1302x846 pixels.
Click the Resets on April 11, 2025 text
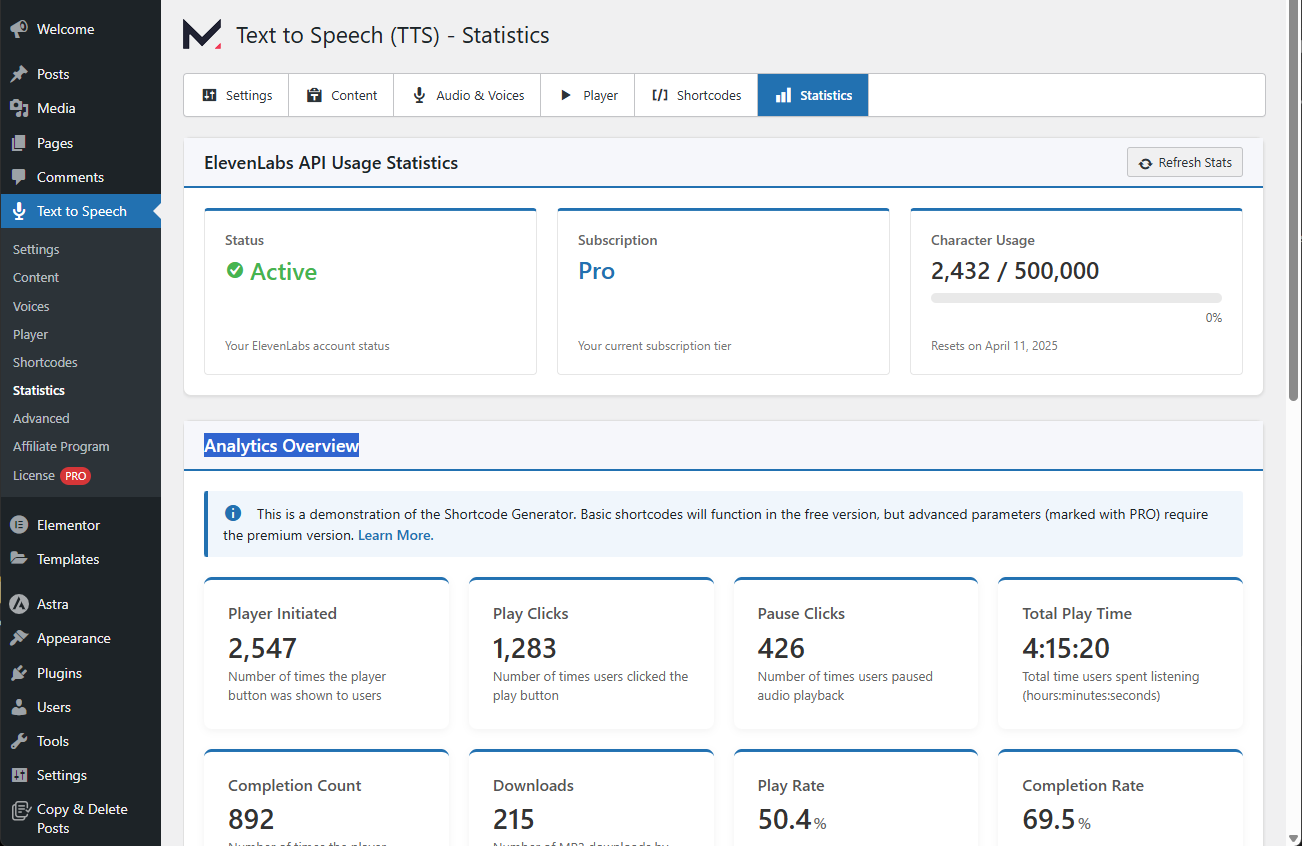tap(994, 346)
